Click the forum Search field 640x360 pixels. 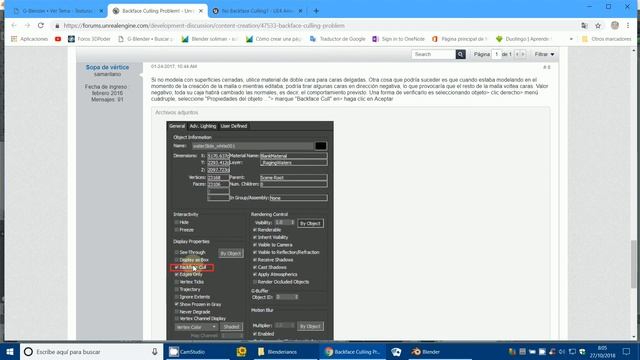click(x=433, y=54)
